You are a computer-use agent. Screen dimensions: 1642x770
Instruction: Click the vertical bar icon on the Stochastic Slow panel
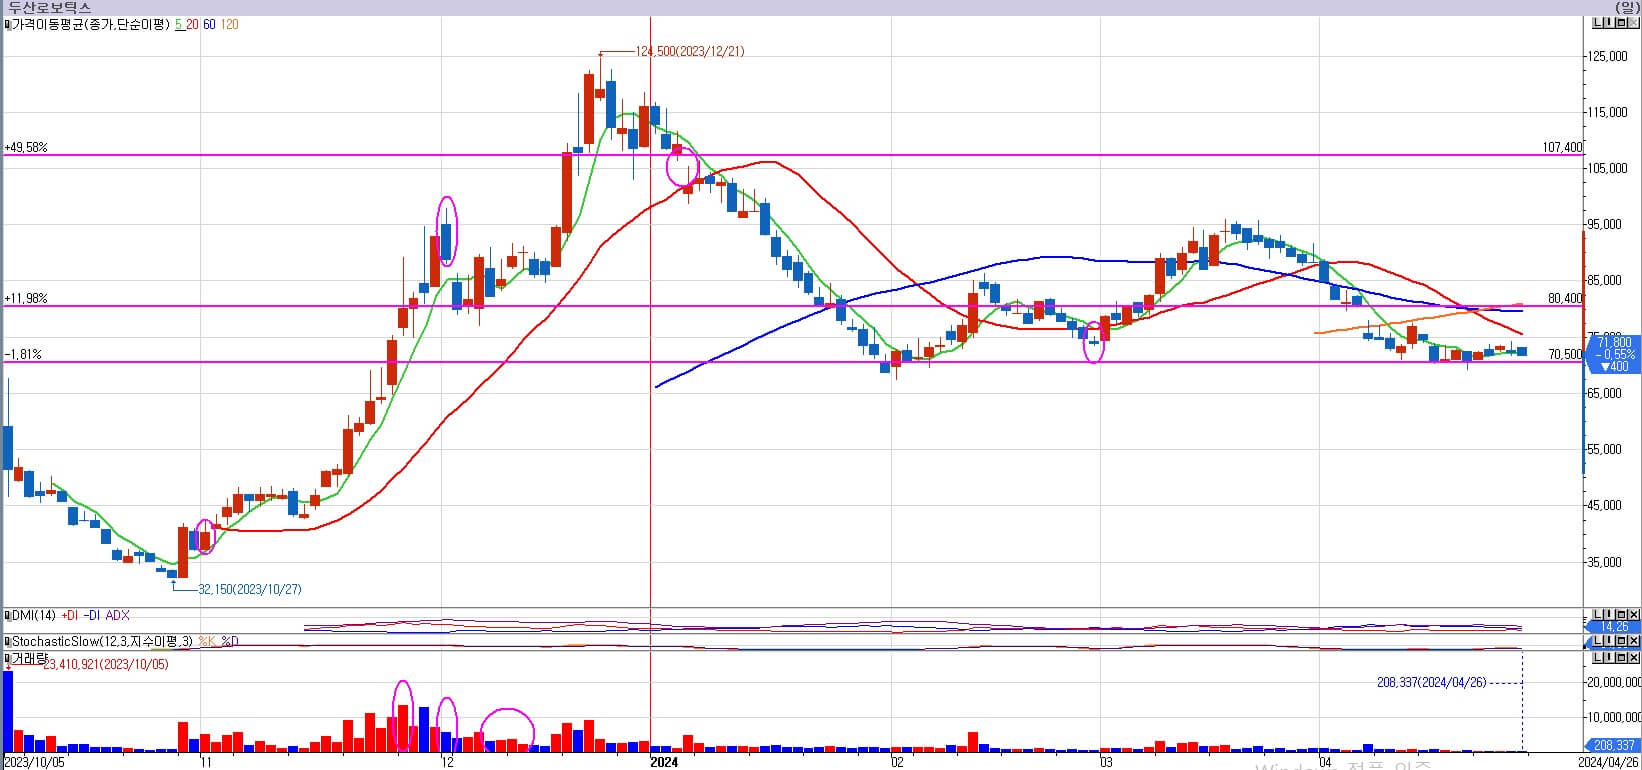pos(1609,640)
